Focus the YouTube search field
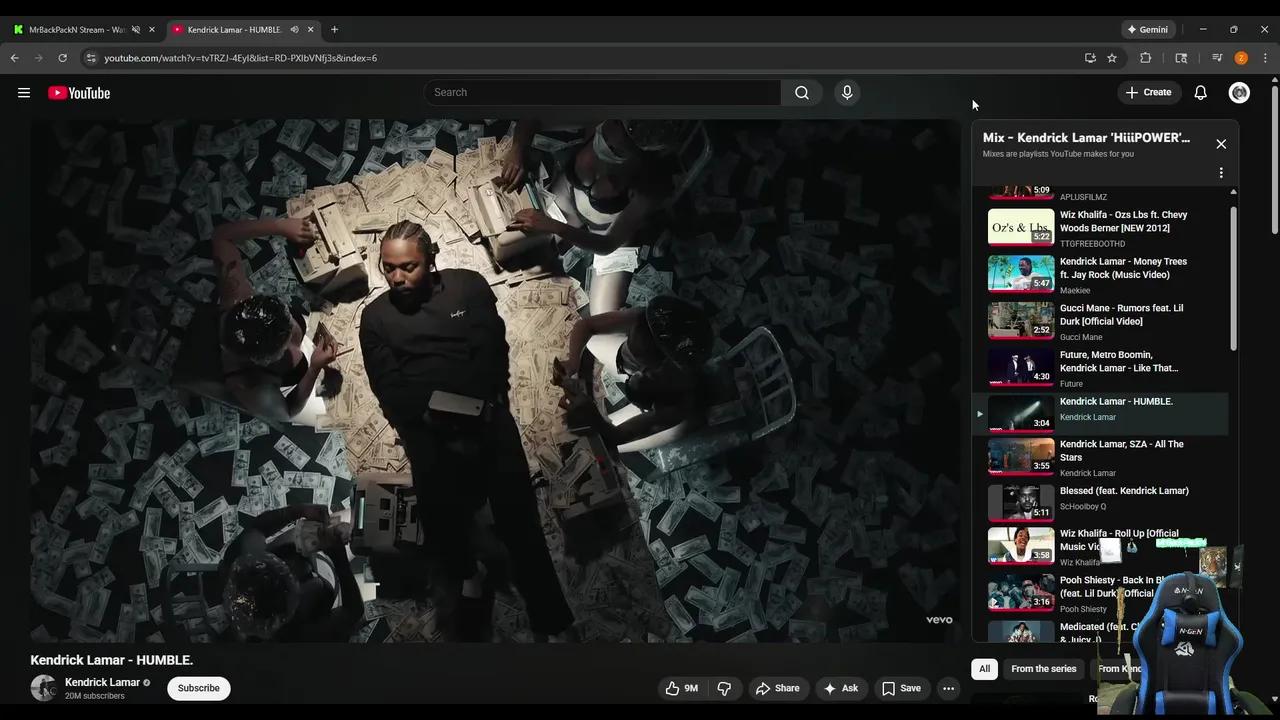The image size is (1280, 720). (602, 92)
